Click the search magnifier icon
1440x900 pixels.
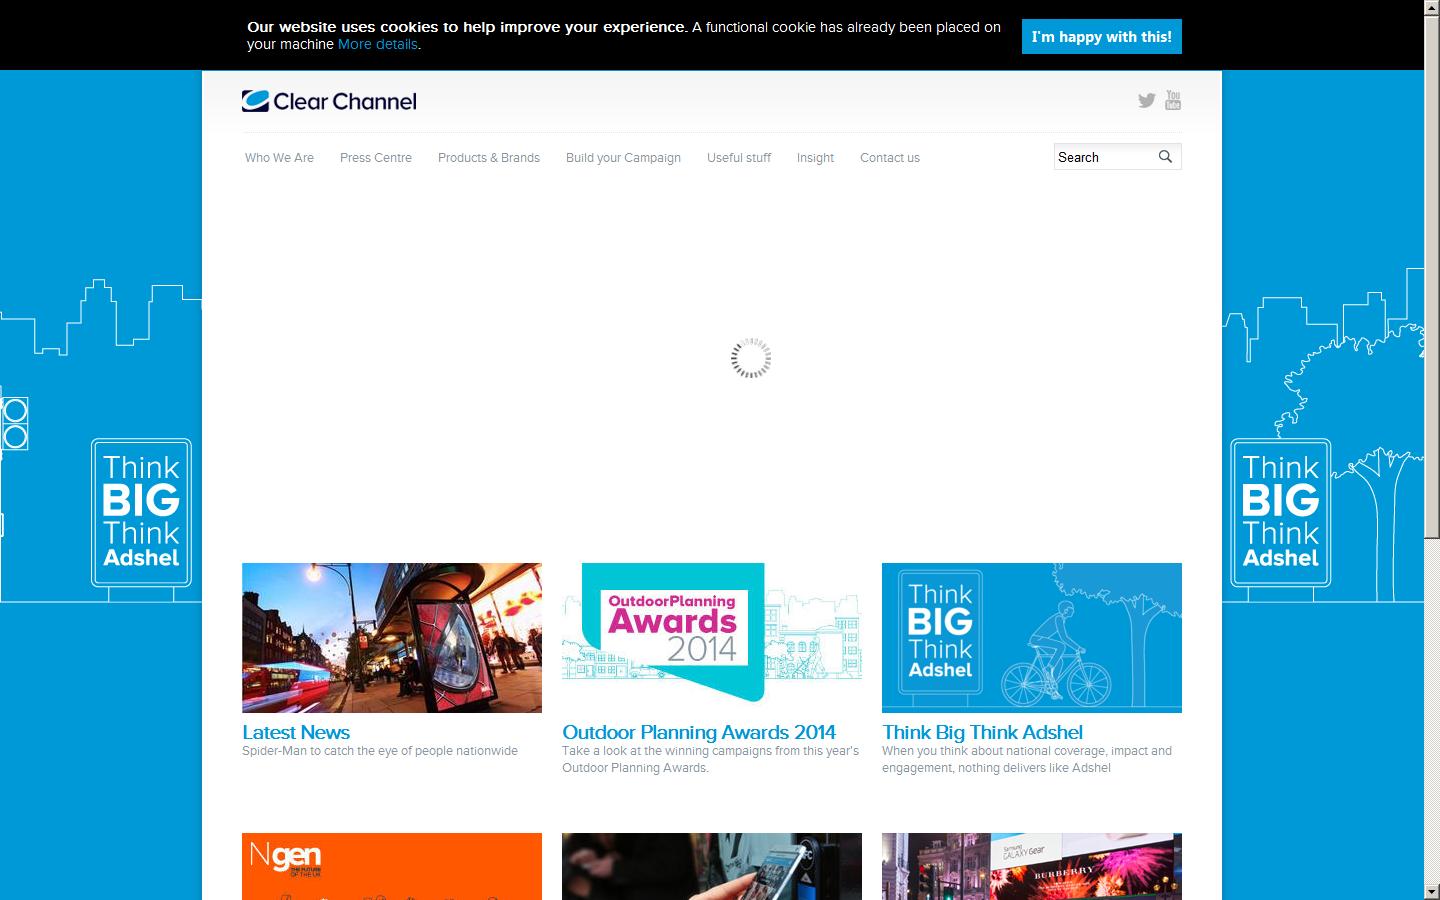1165,156
